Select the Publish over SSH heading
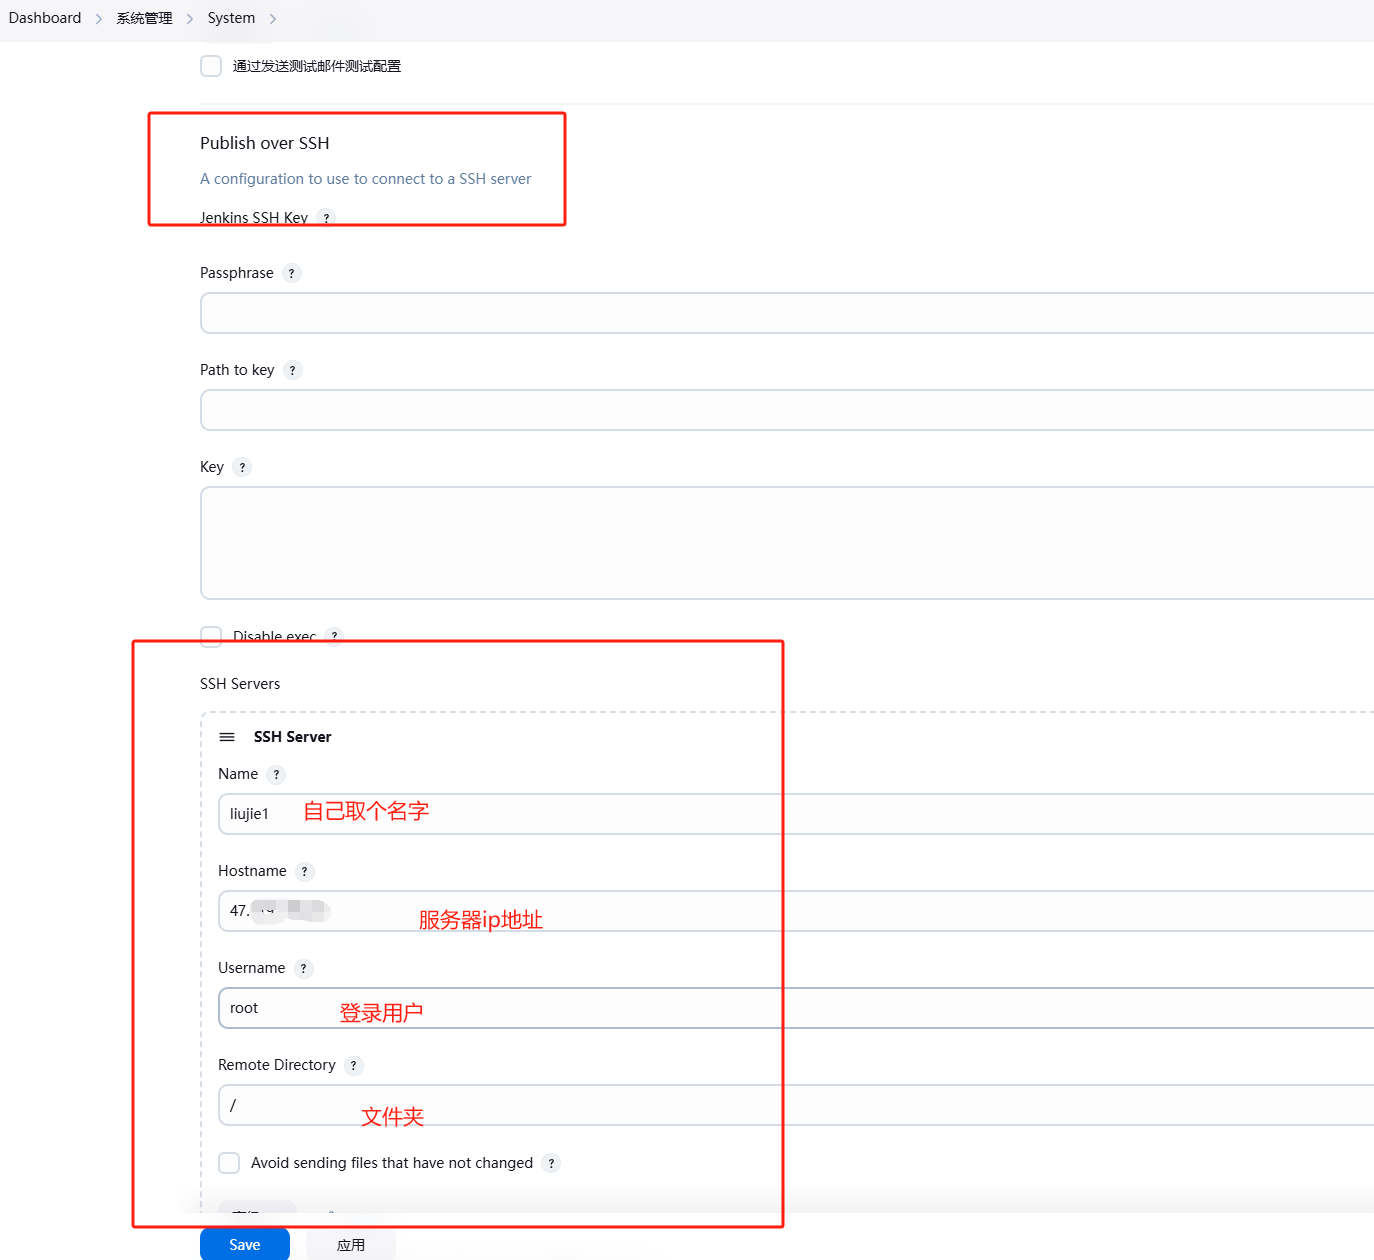The width and height of the screenshot is (1374, 1260). (x=265, y=143)
